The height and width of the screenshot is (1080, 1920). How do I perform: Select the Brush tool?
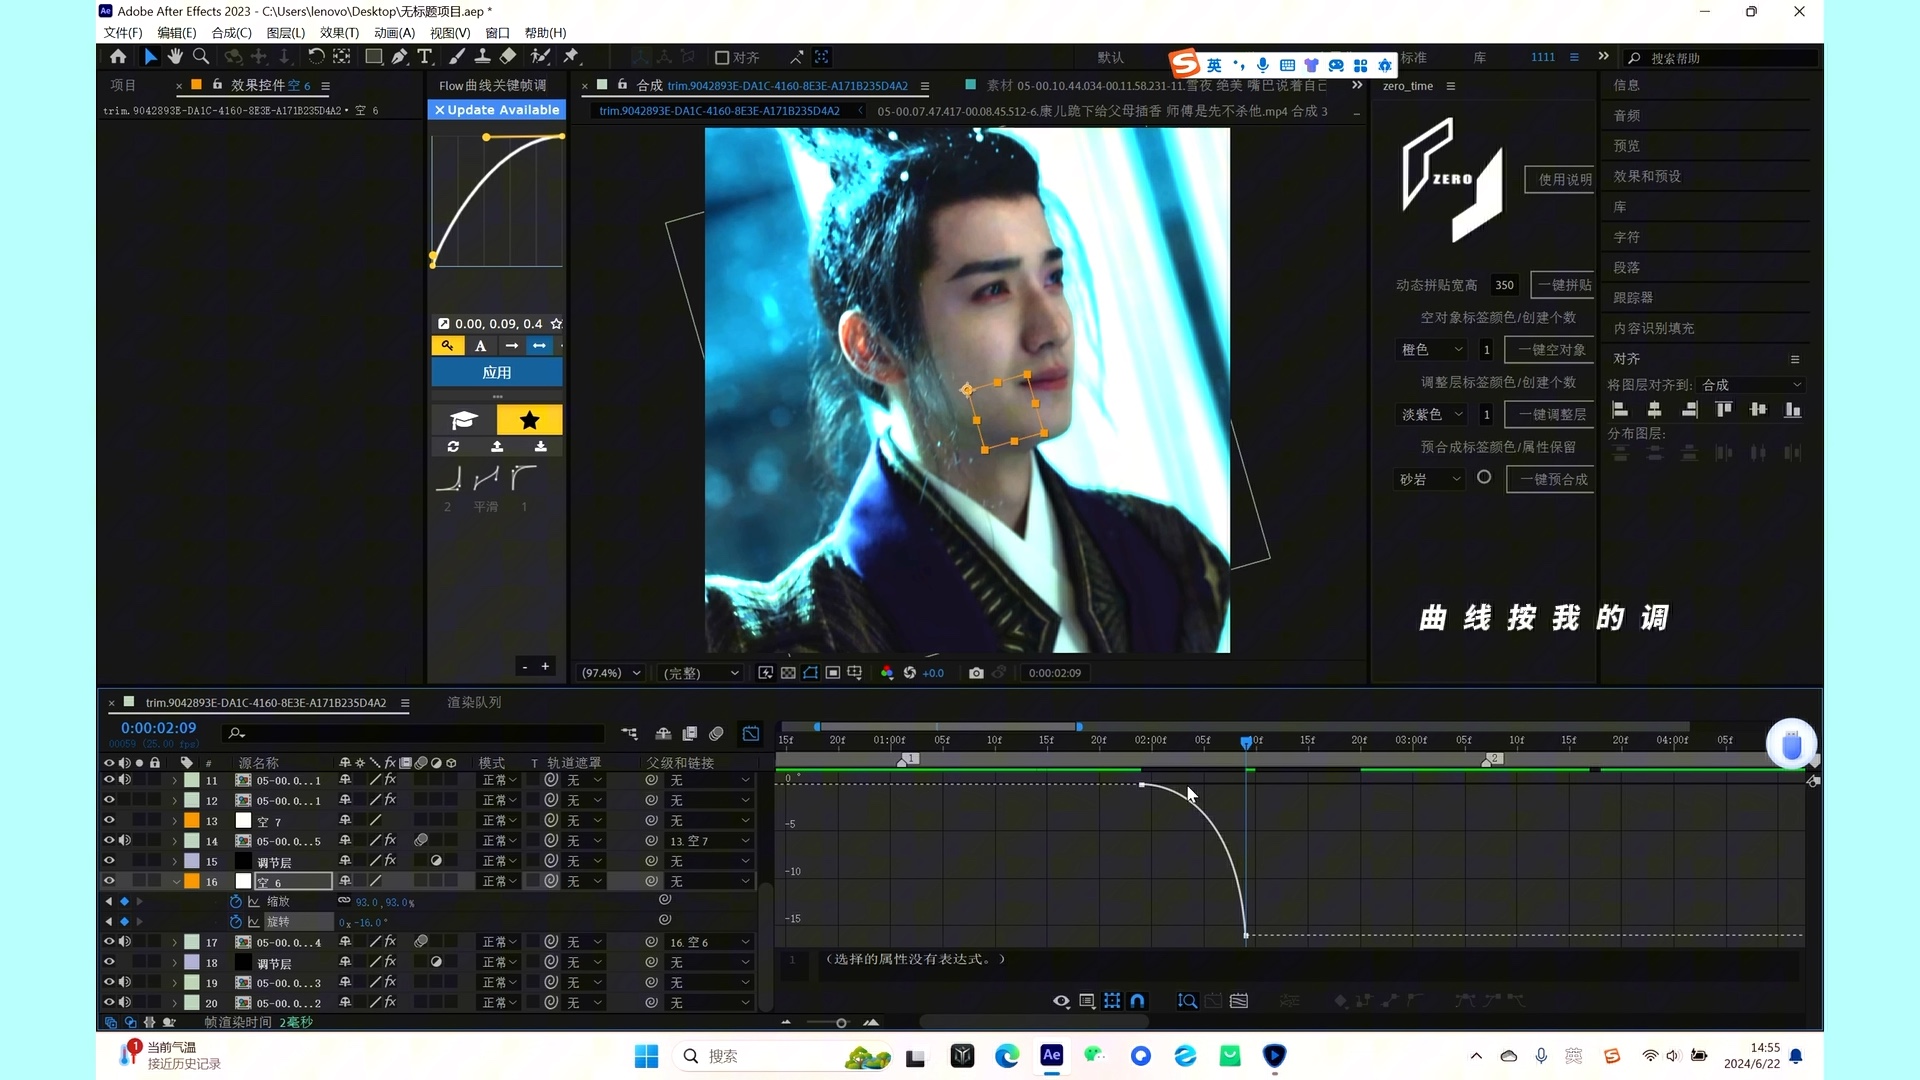point(457,57)
